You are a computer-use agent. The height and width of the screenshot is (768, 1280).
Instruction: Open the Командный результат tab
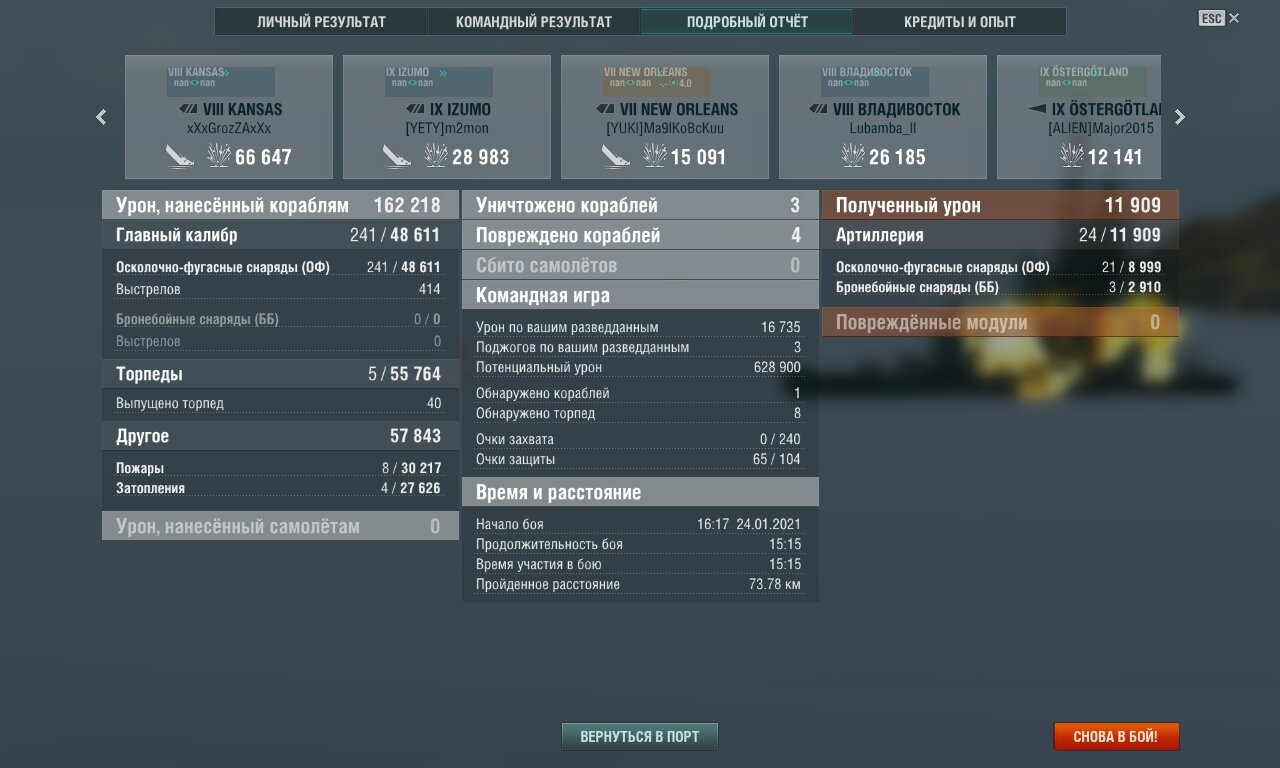534,21
